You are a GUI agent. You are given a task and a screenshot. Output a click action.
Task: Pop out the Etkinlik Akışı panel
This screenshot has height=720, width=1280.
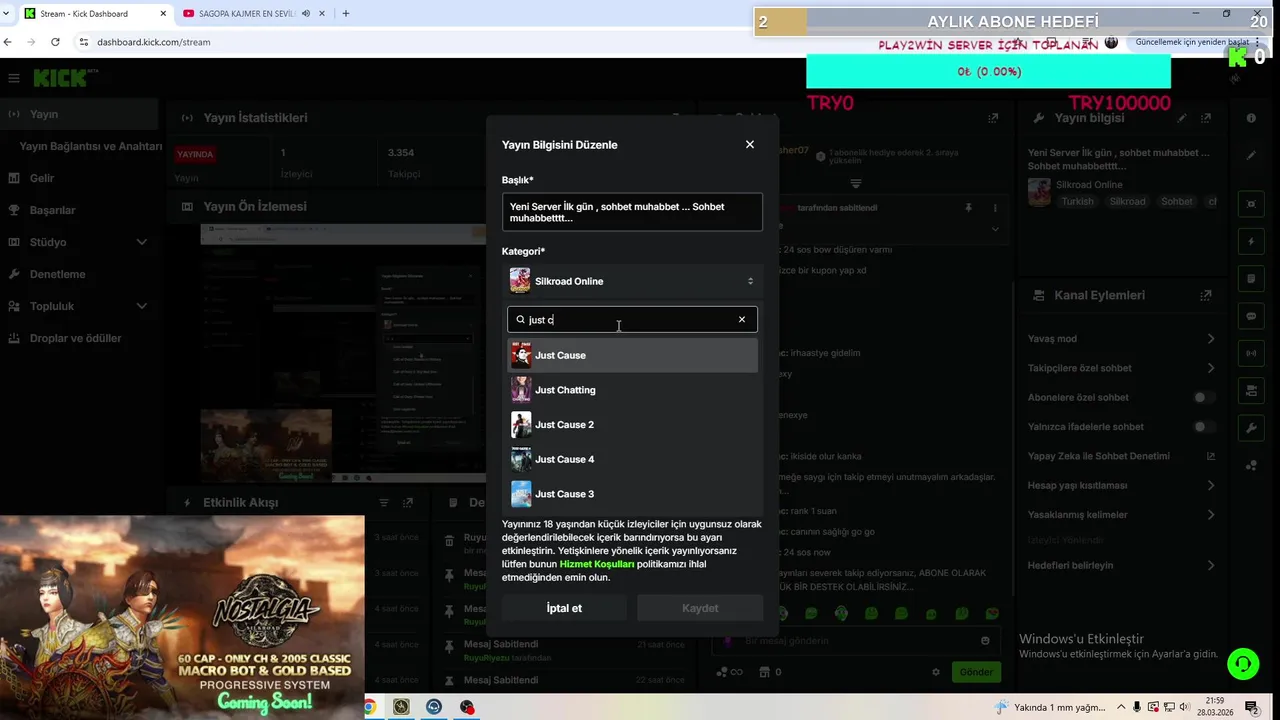(408, 502)
